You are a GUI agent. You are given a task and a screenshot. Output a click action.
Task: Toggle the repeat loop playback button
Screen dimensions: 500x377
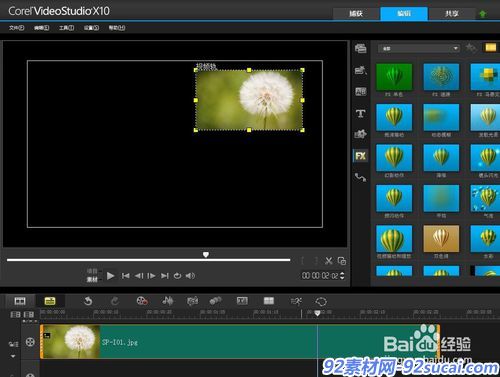[x=177, y=276]
